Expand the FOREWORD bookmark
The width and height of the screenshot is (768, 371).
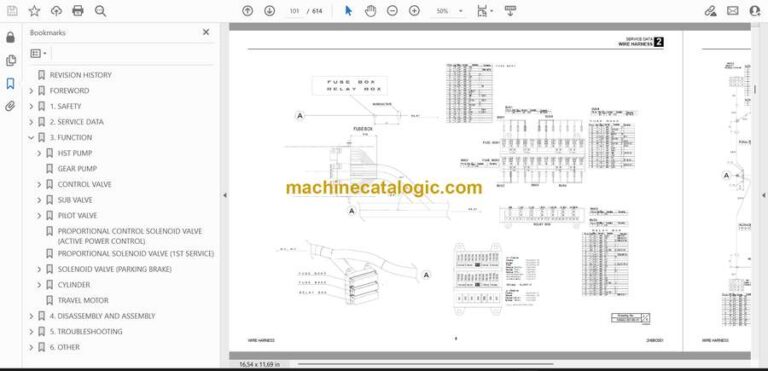(31, 91)
